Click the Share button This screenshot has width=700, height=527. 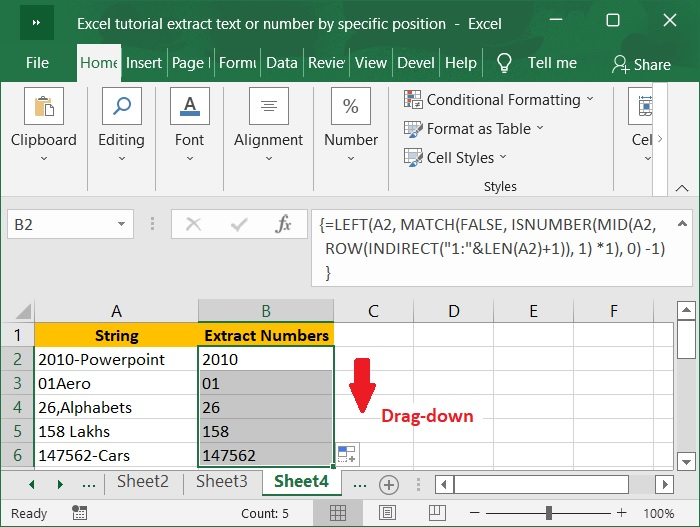coord(641,64)
